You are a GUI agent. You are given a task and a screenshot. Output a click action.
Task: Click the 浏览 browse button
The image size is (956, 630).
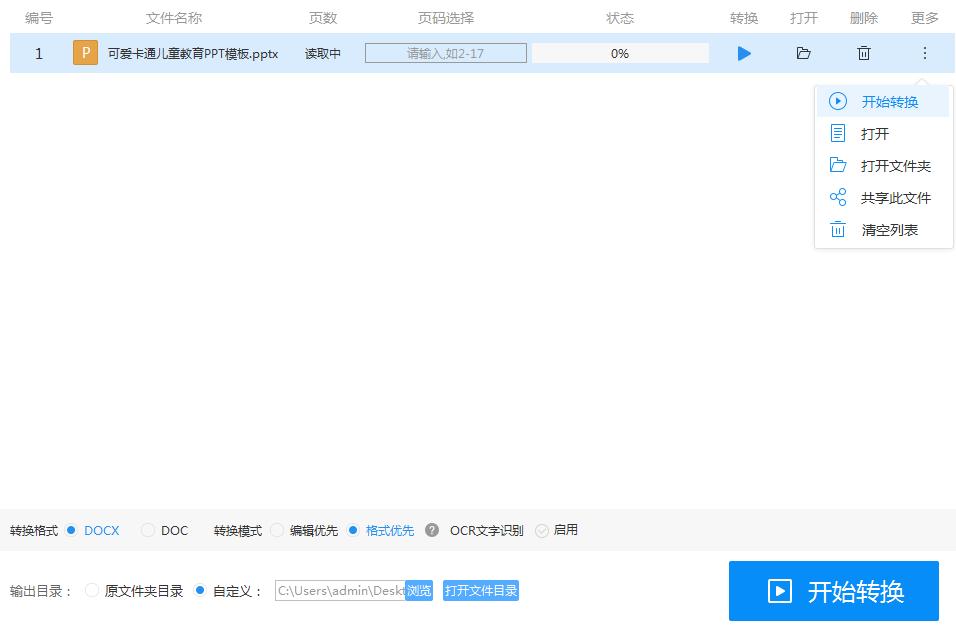tap(419, 590)
